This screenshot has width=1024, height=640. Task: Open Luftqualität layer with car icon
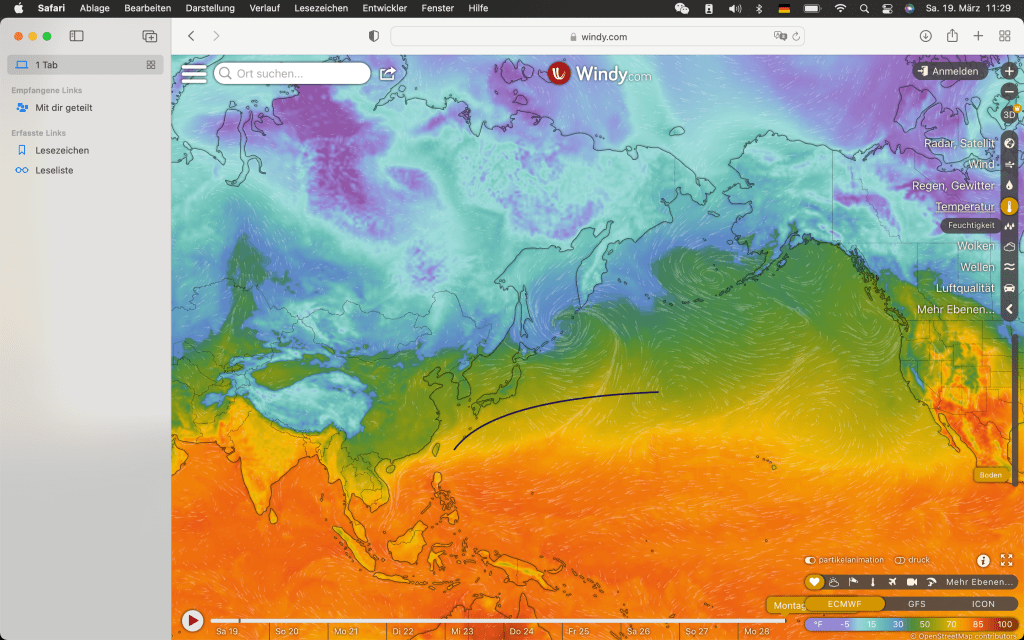1009,288
